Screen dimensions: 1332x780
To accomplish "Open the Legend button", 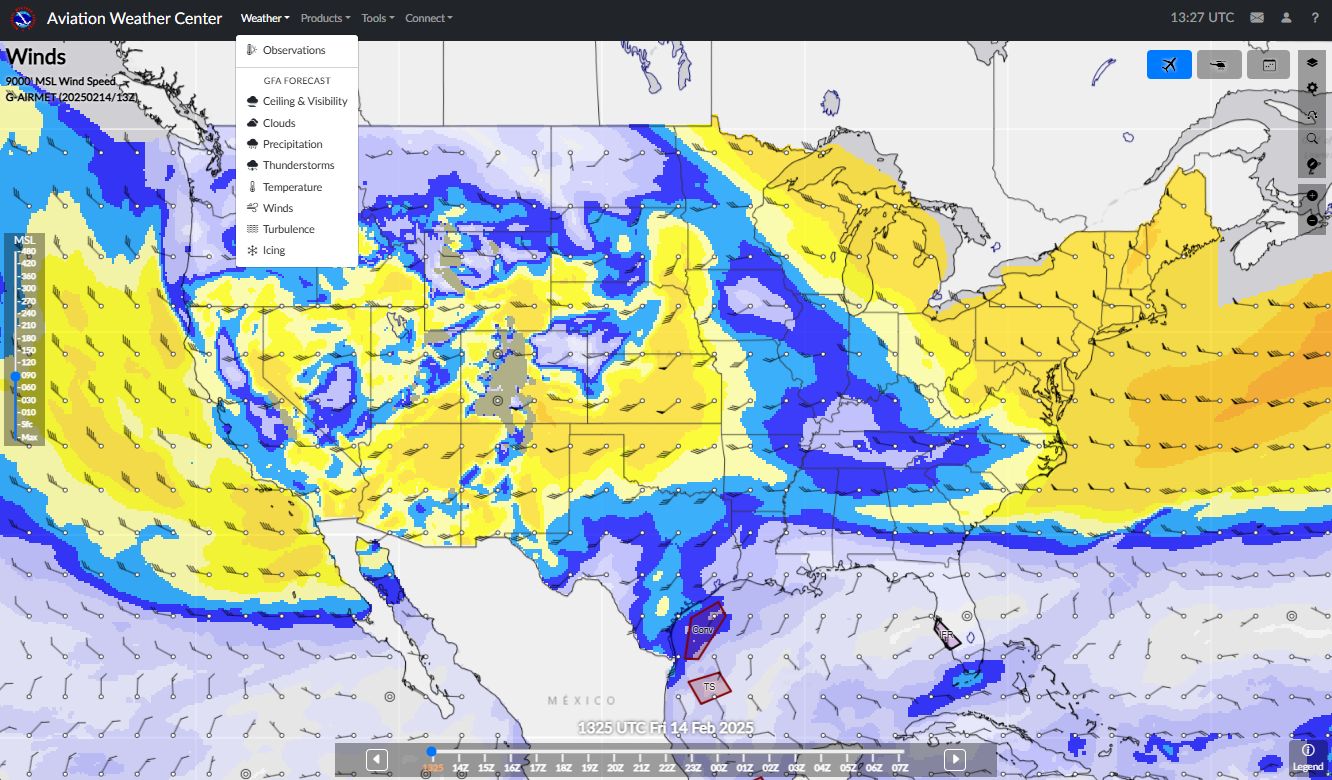I will click(1308, 755).
